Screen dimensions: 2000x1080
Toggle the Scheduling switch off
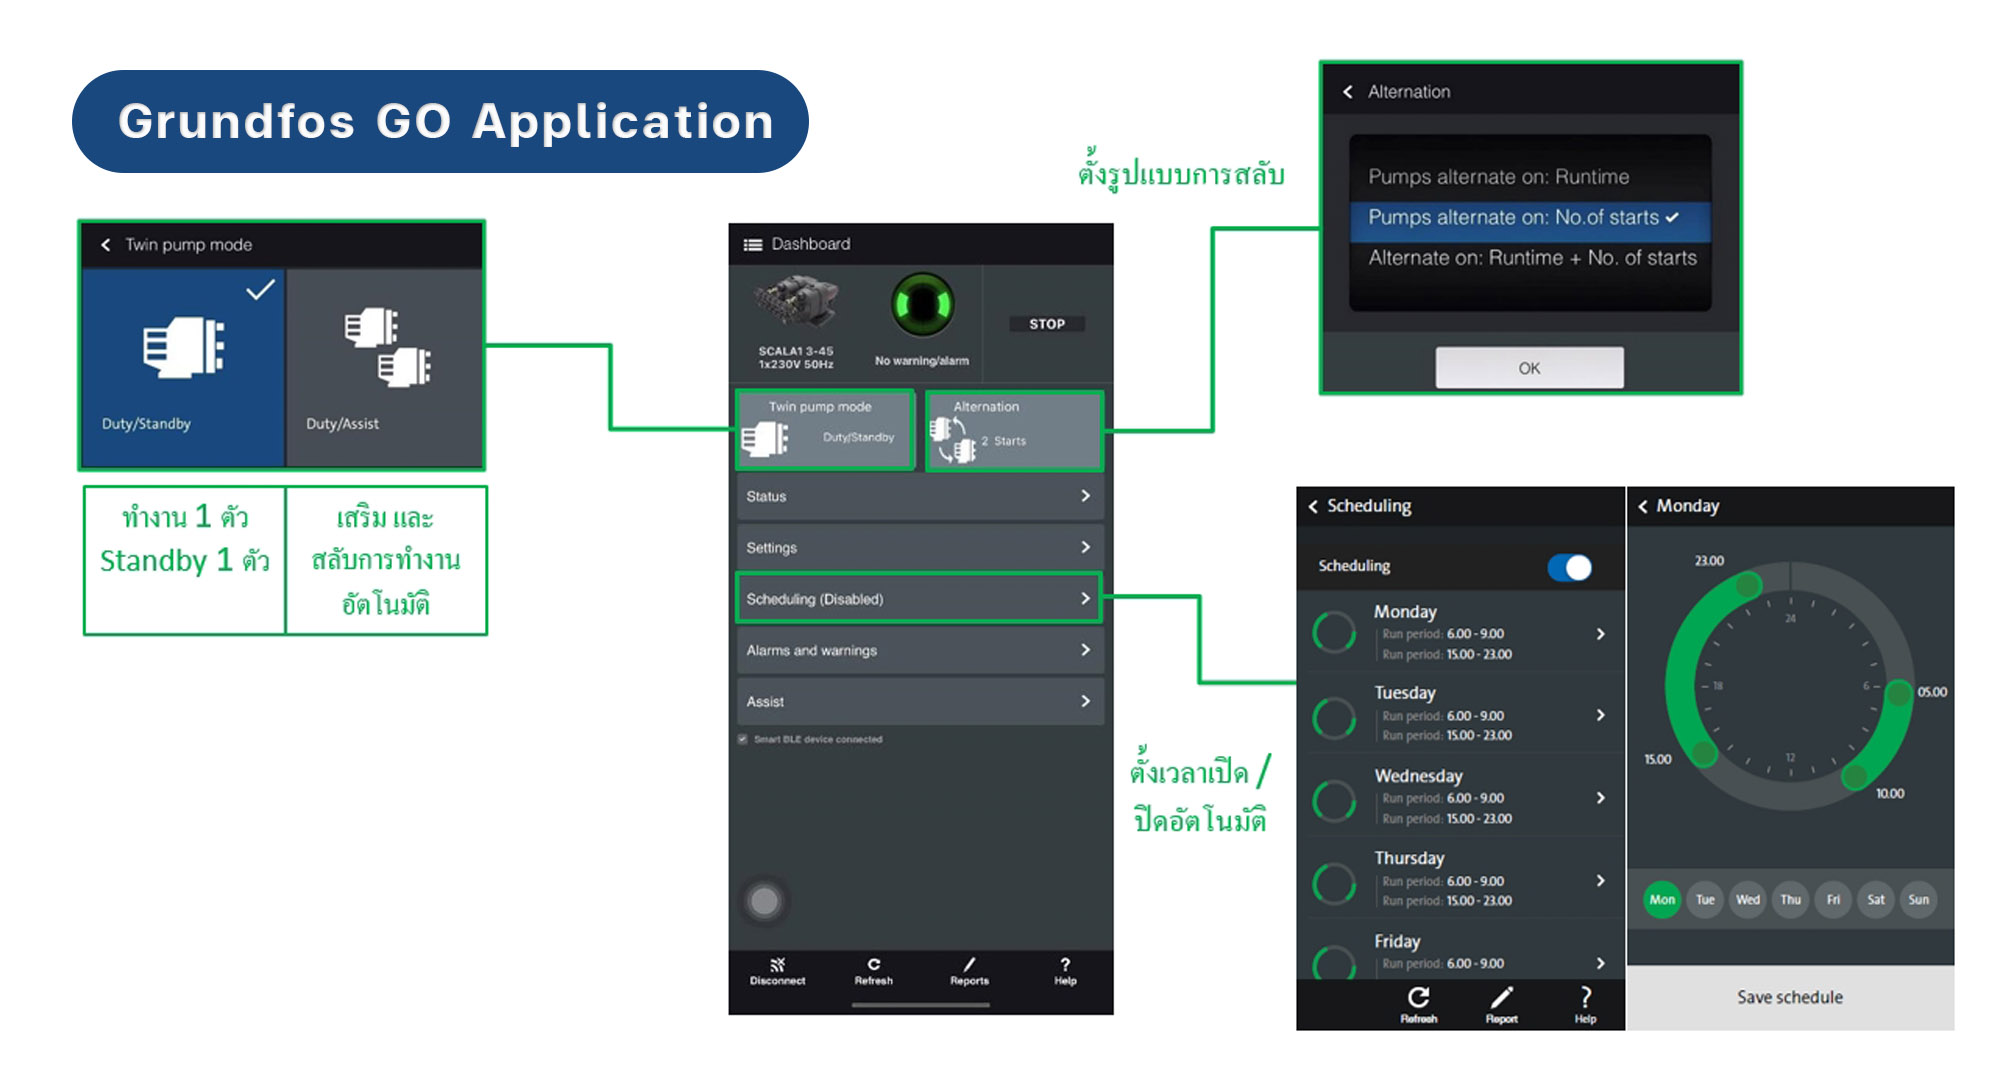click(x=1569, y=567)
